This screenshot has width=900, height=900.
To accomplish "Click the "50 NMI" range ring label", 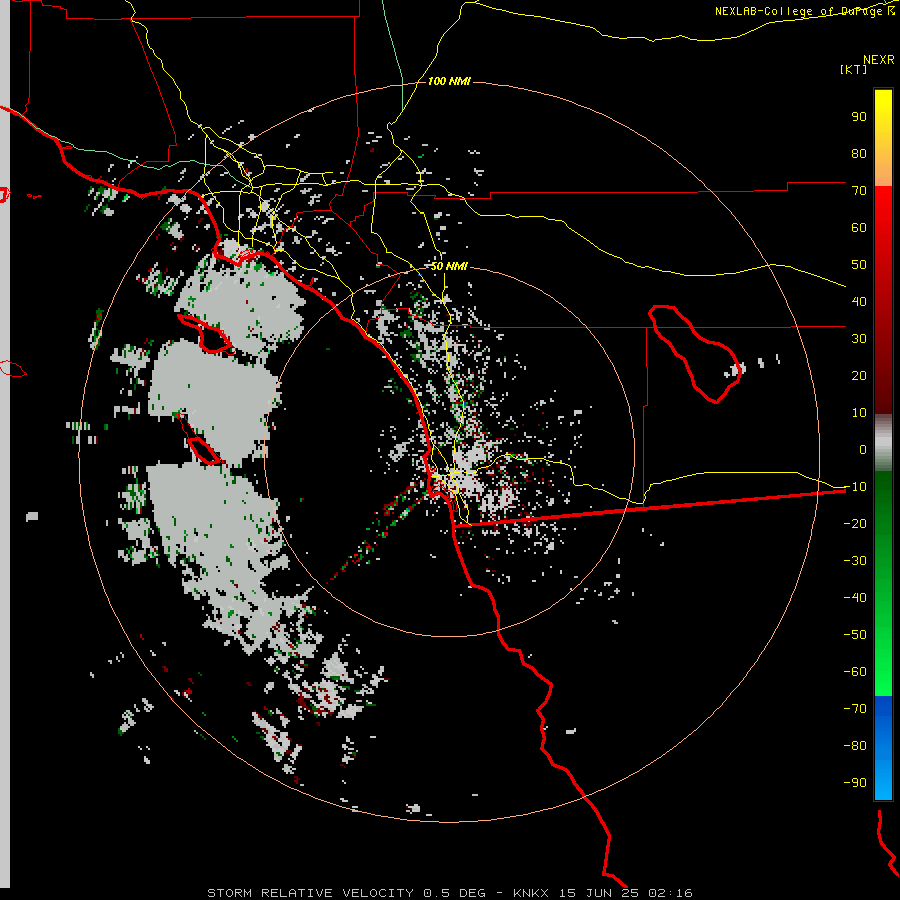I will 449,266.
